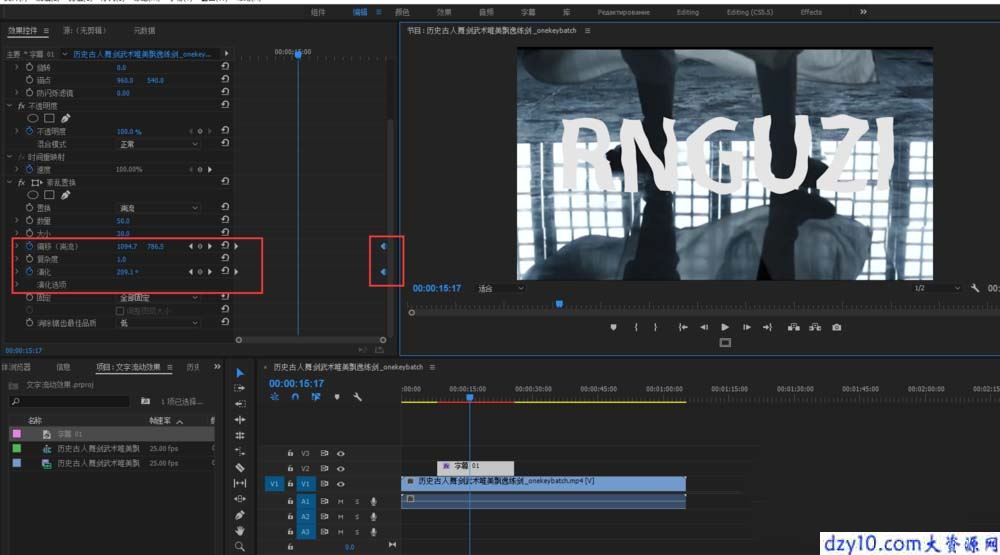1000x555 pixels.
Task: Click the Lift button in Program monitor
Action: coord(793,327)
